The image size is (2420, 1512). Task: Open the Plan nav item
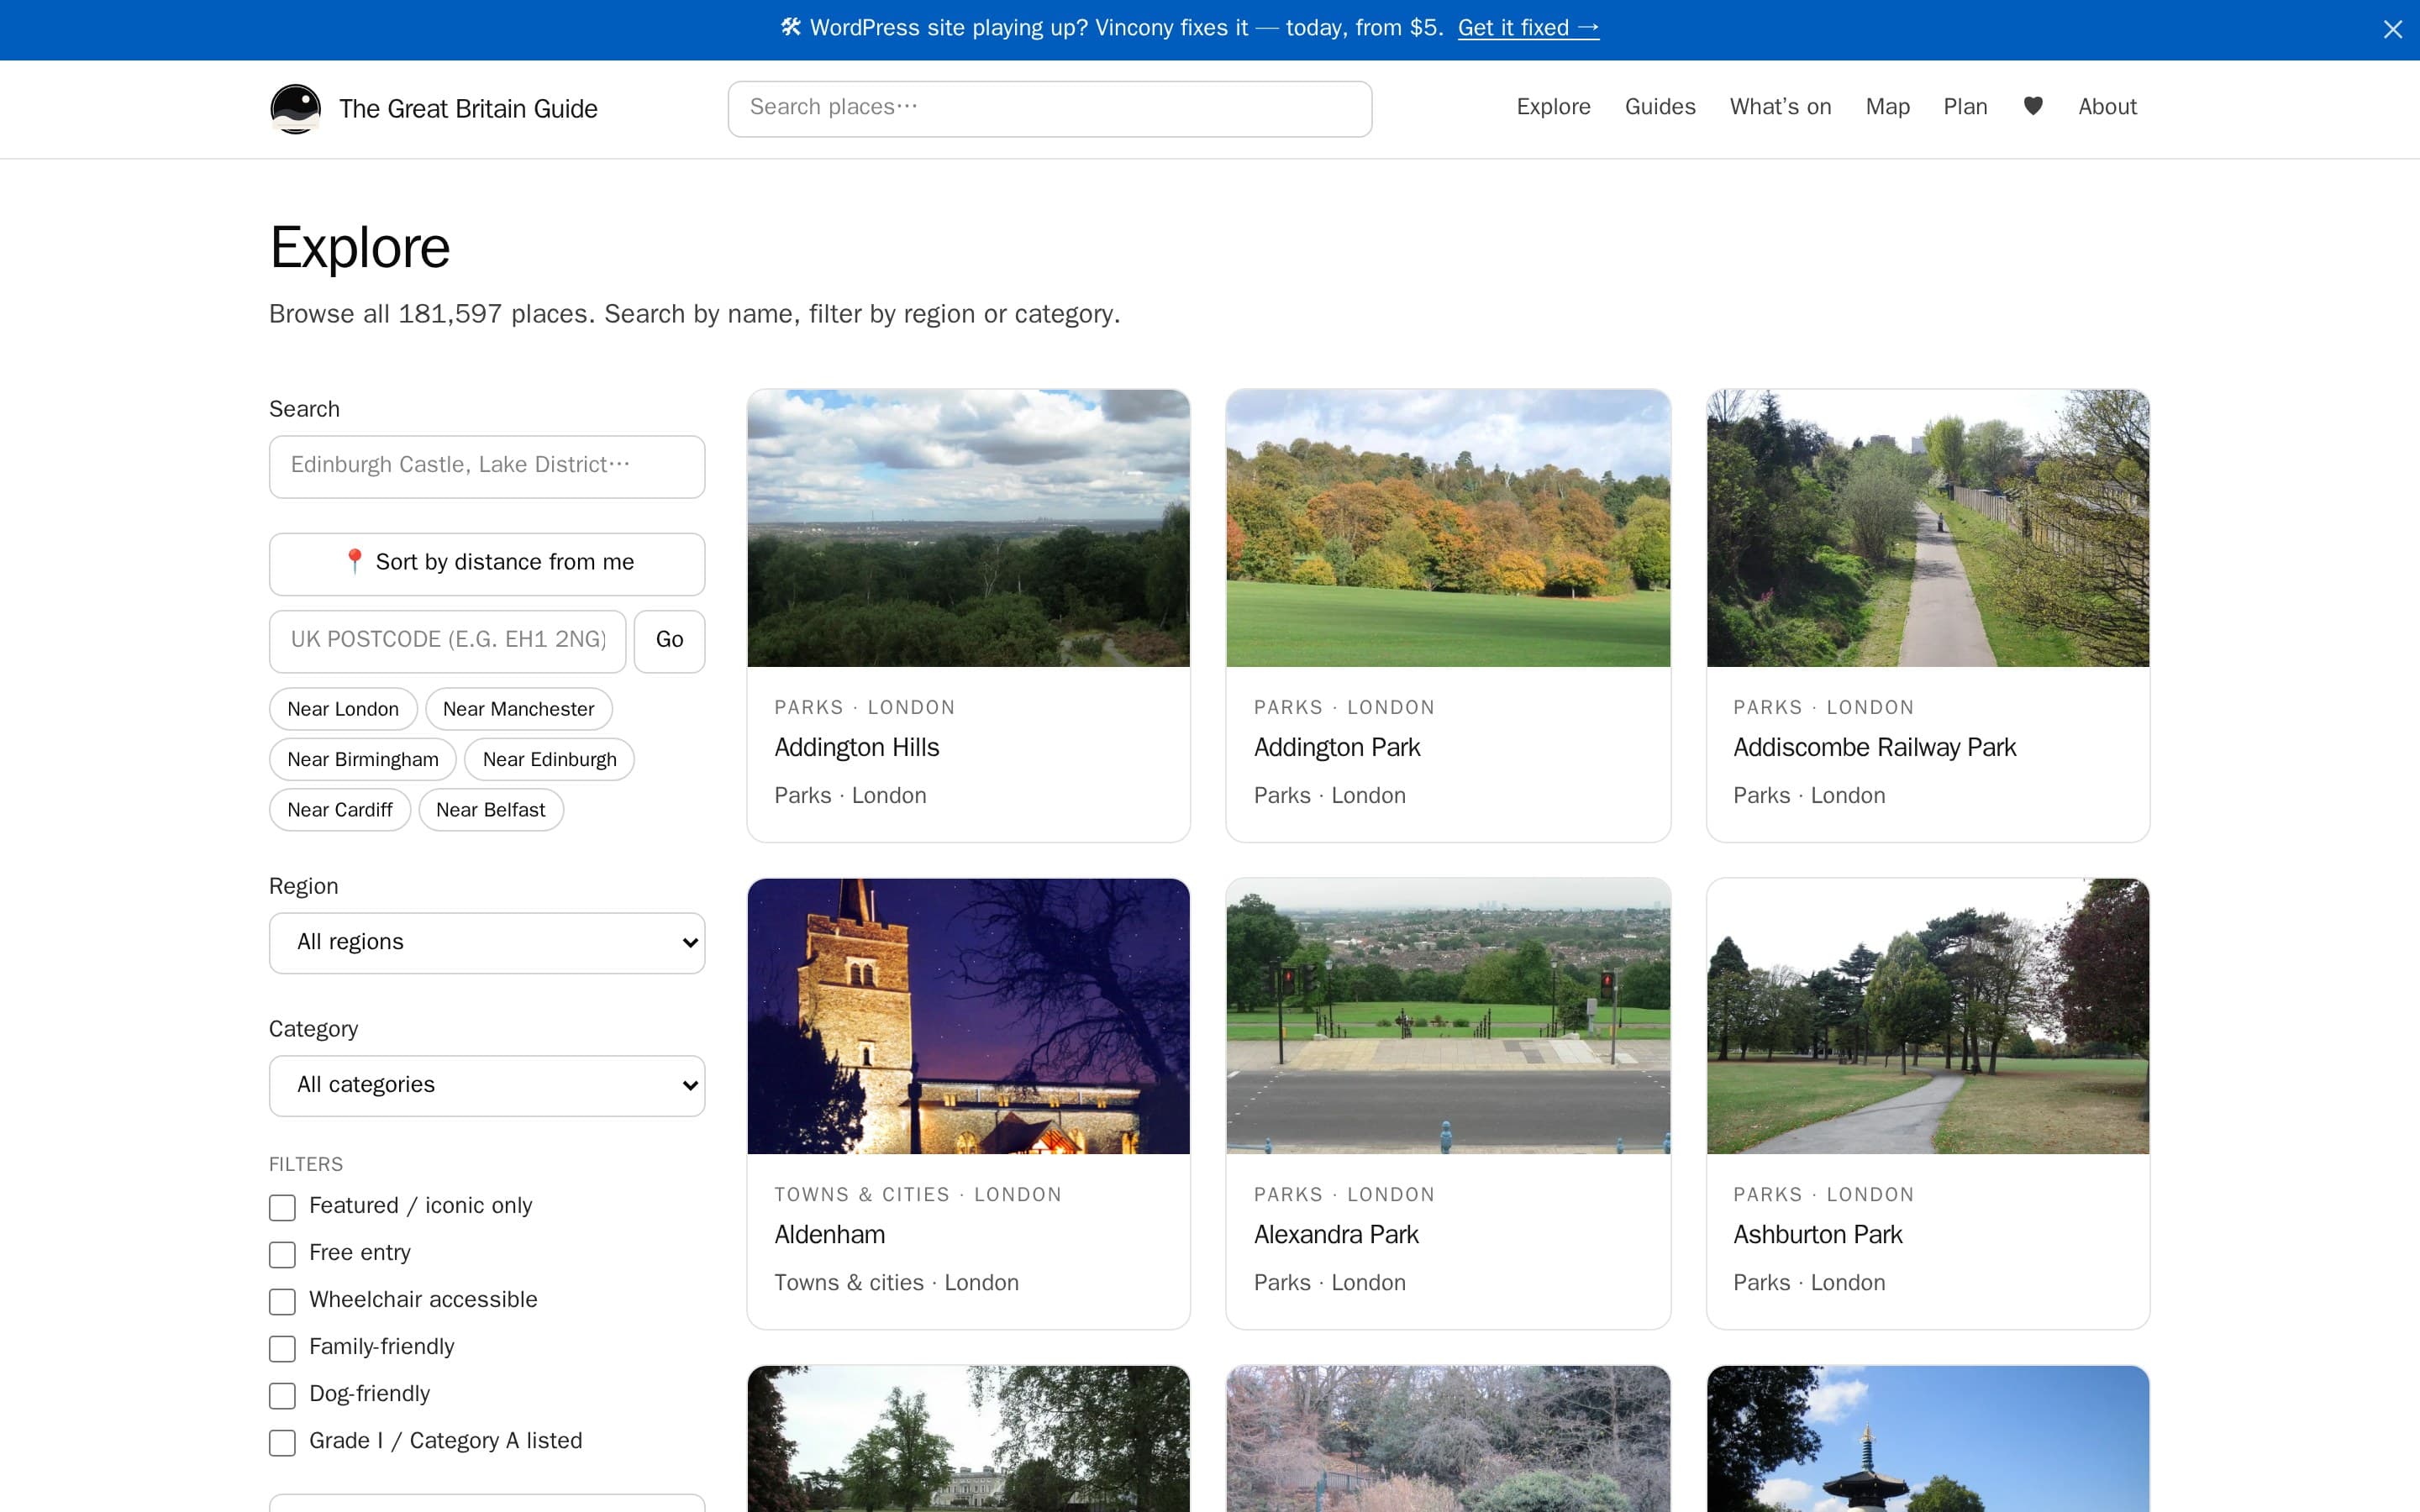coord(1965,107)
